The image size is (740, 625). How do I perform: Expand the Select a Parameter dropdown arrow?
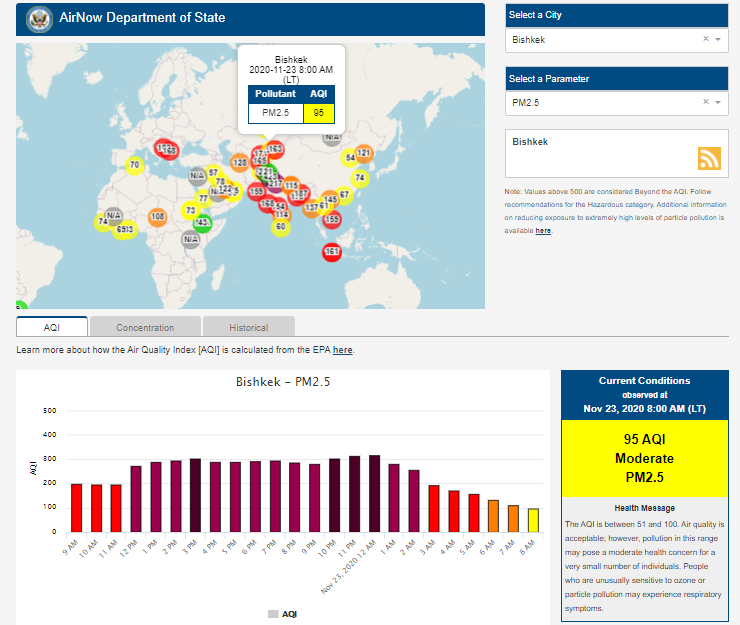(x=718, y=103)
